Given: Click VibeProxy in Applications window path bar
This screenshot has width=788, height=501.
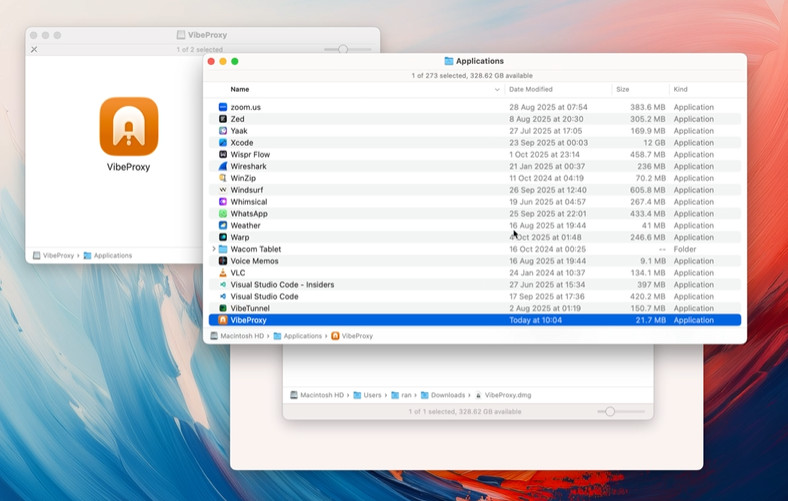Looking at the screenshot, I should coord(352,336).
